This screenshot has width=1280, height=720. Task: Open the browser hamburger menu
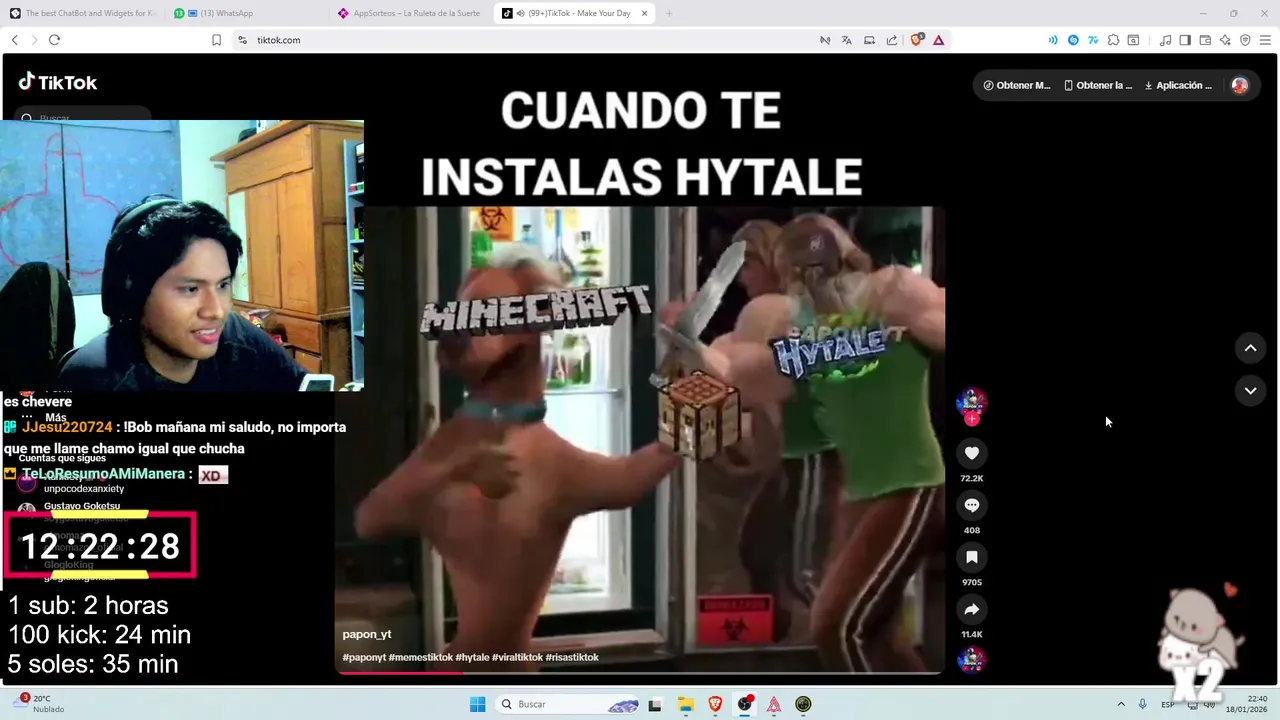point(1265,40)
